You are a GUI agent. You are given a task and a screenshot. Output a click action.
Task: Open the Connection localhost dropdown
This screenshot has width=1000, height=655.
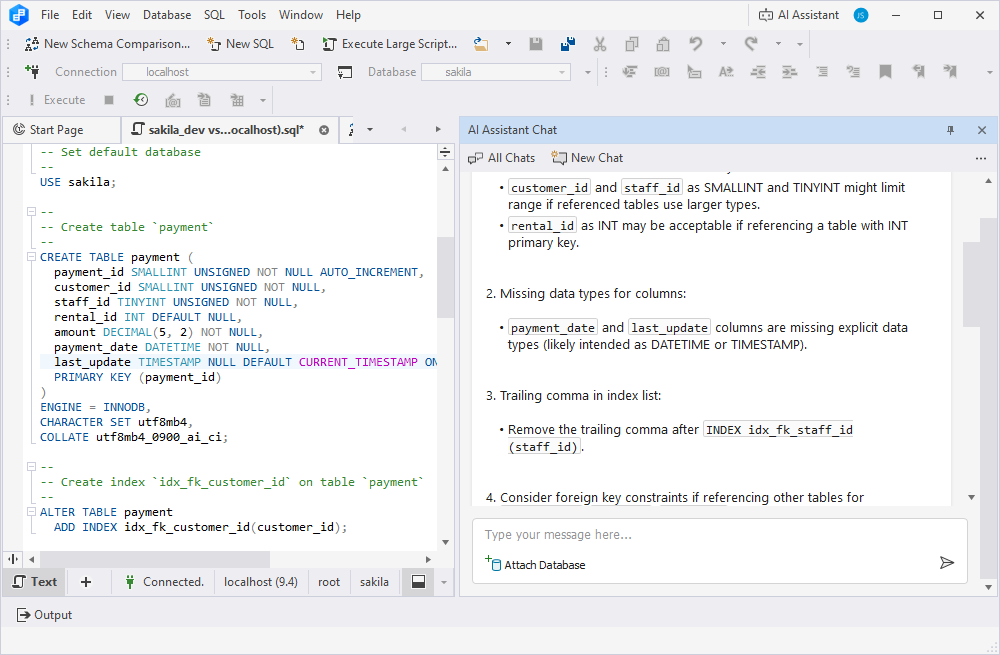[x=222, y=72]
